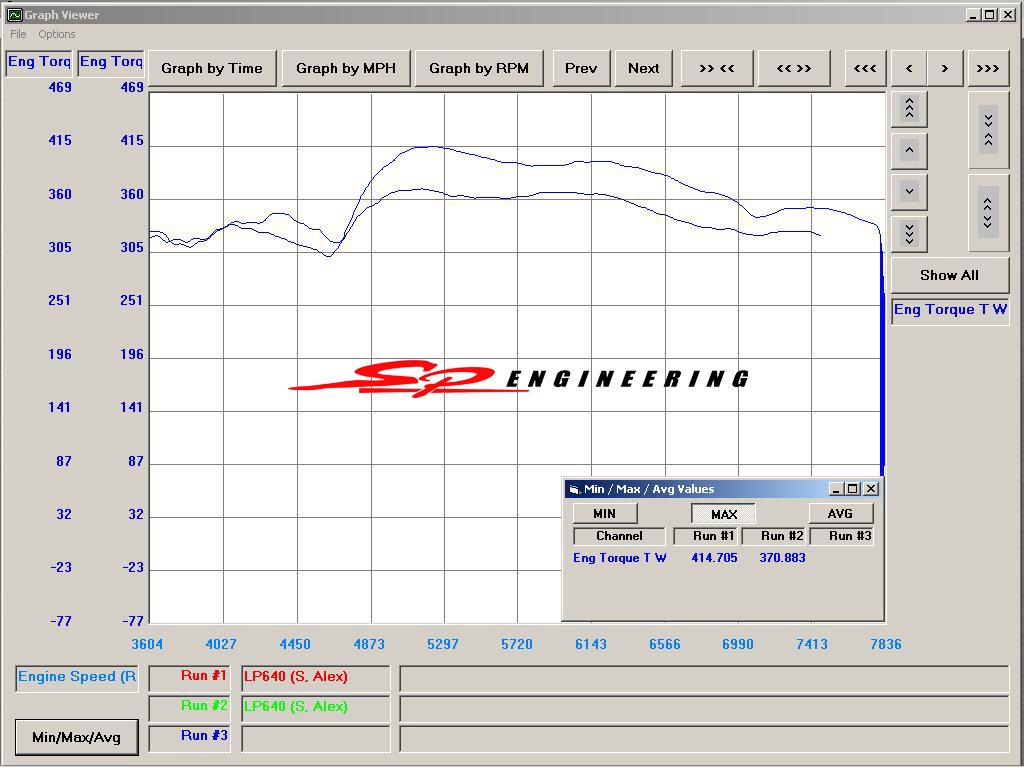Select Eng Torque T W row text
The height and width of the screenshot is (768, 1024).
click(620, 558)
